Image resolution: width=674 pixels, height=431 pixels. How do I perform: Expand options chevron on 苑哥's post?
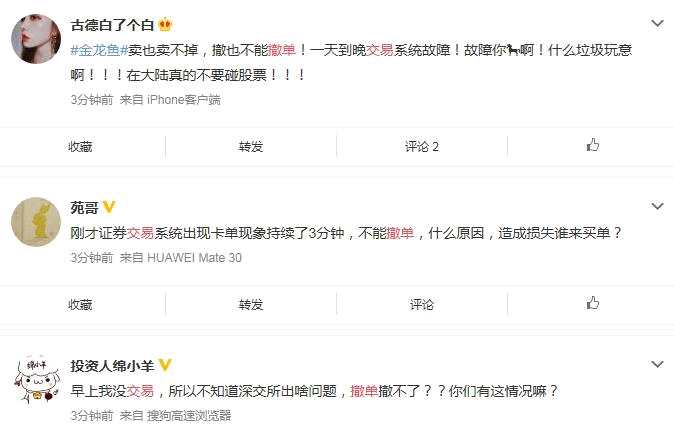click(657, 206)
